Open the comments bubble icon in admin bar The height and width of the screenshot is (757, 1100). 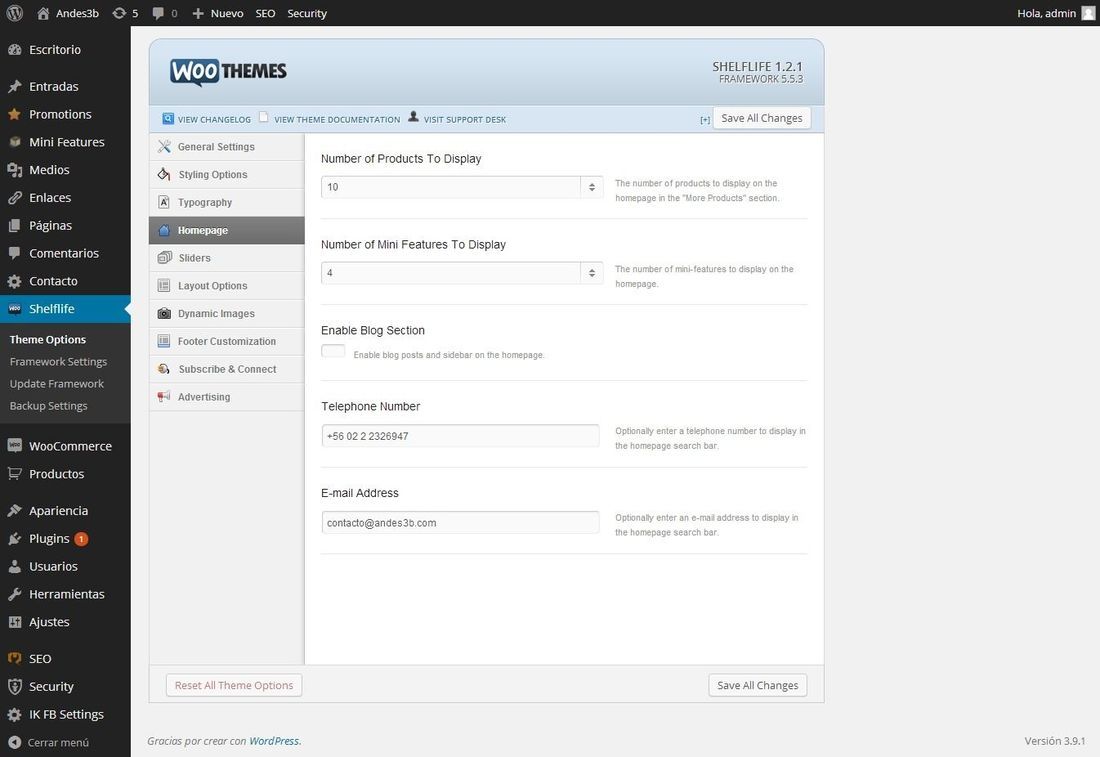(x=158, y=13)
